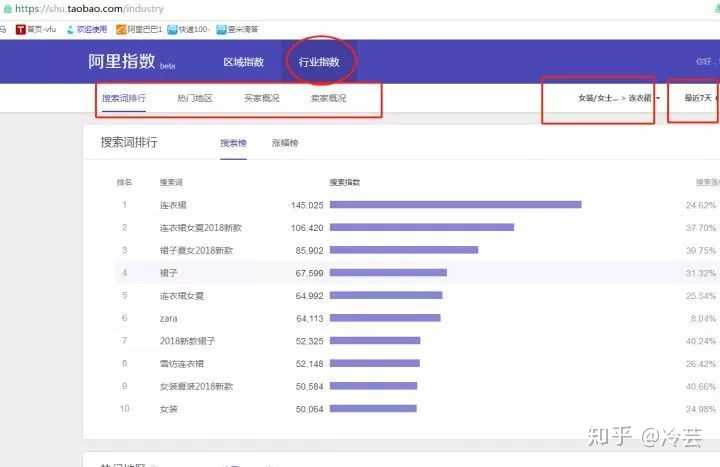This screenshot has width=720, height=467.
Task: Open the 热门地区 section
Action: [x=194, y=99]
